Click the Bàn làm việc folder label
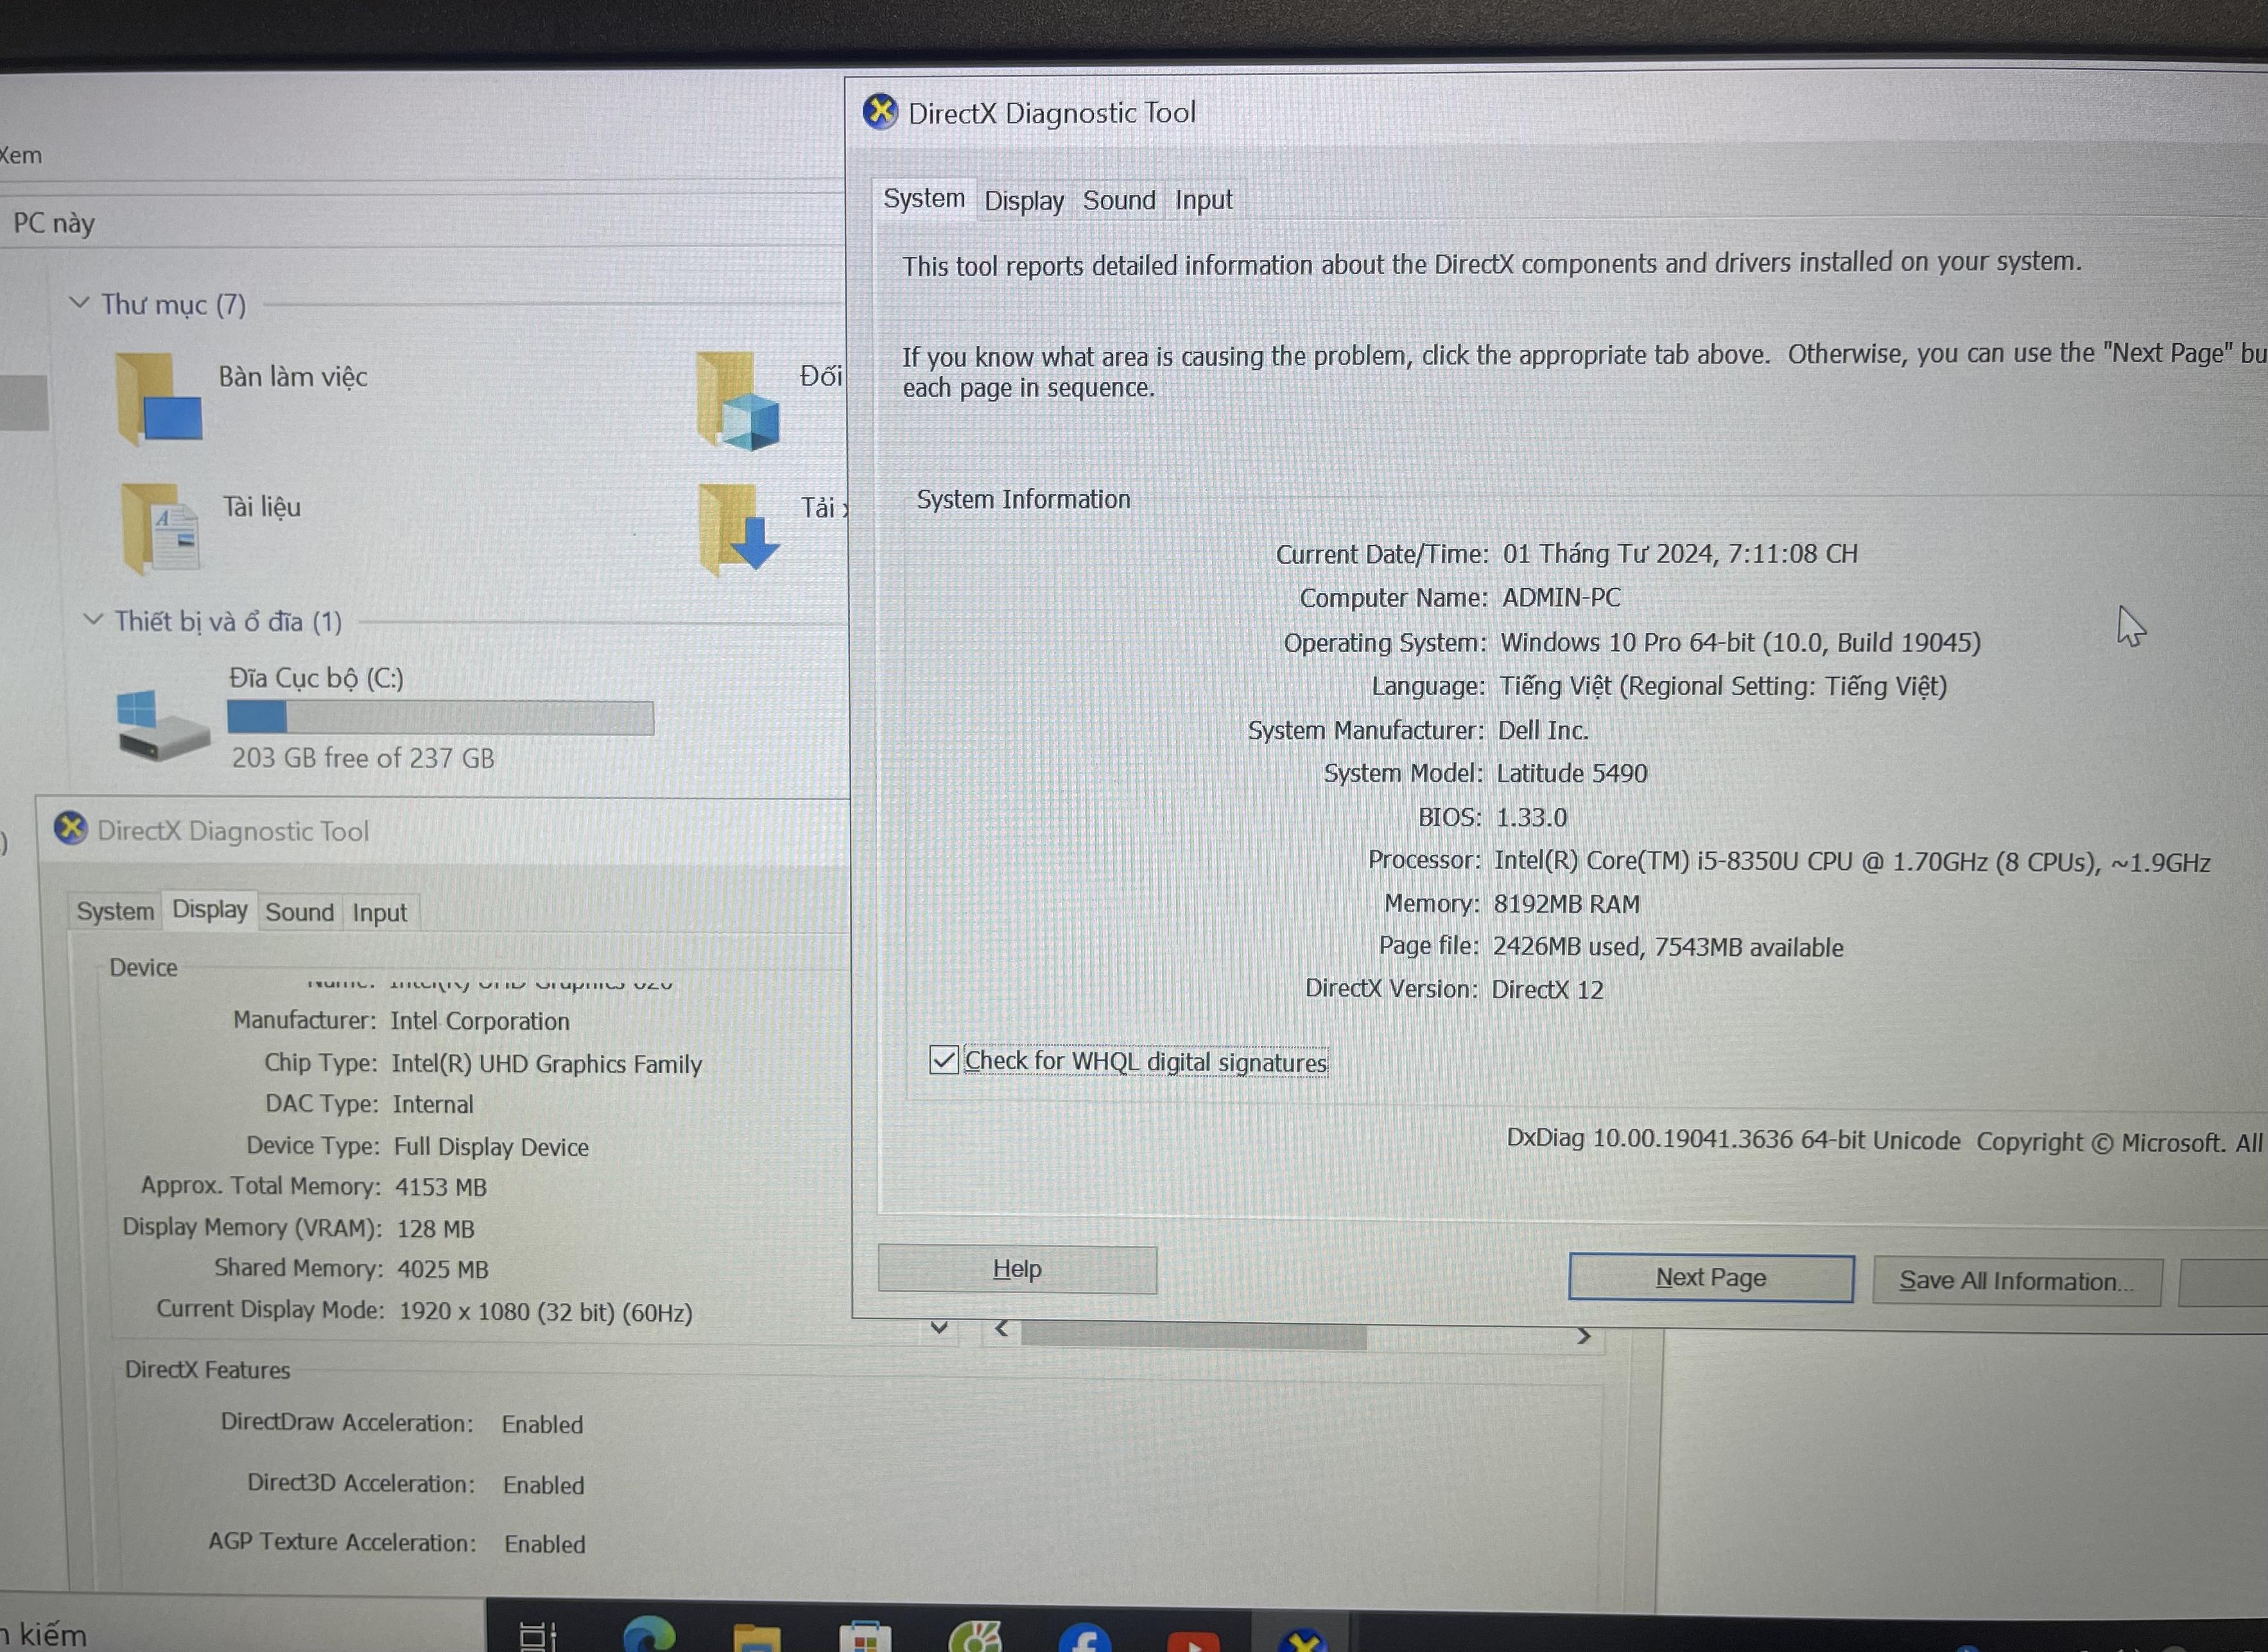 (x=293, y=377)
